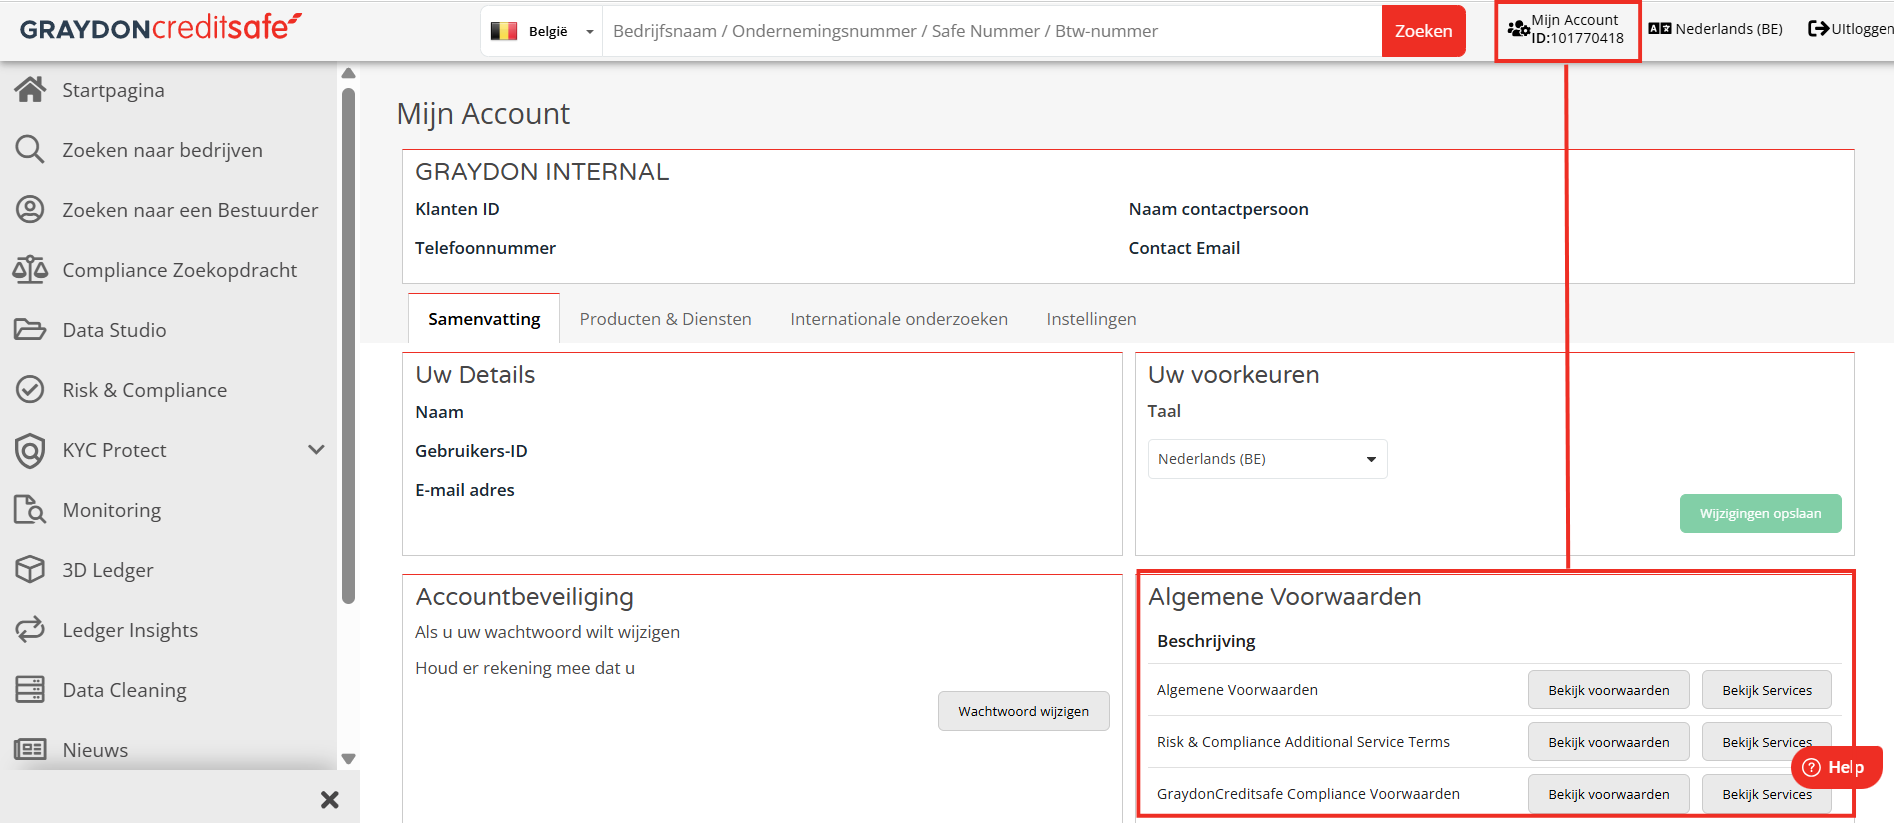Open 3D Ledger menu label

pyautogui.click(x=107, y=570)
